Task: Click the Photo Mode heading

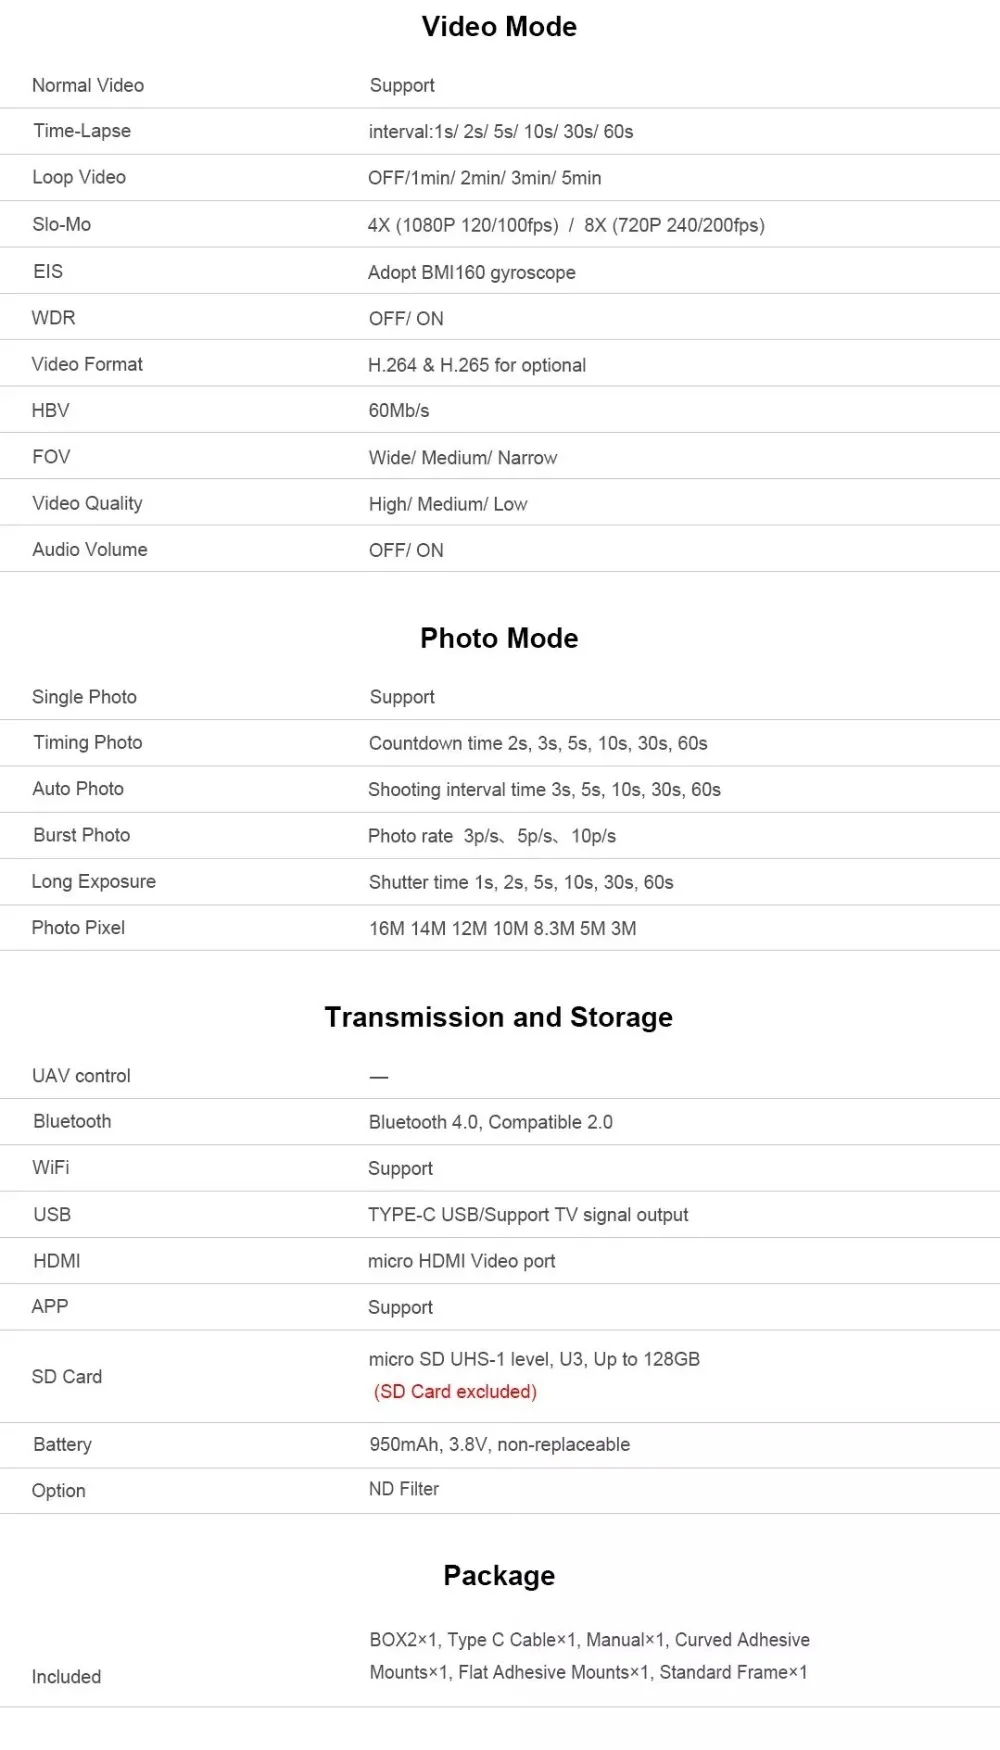Action: coord(499,638)
